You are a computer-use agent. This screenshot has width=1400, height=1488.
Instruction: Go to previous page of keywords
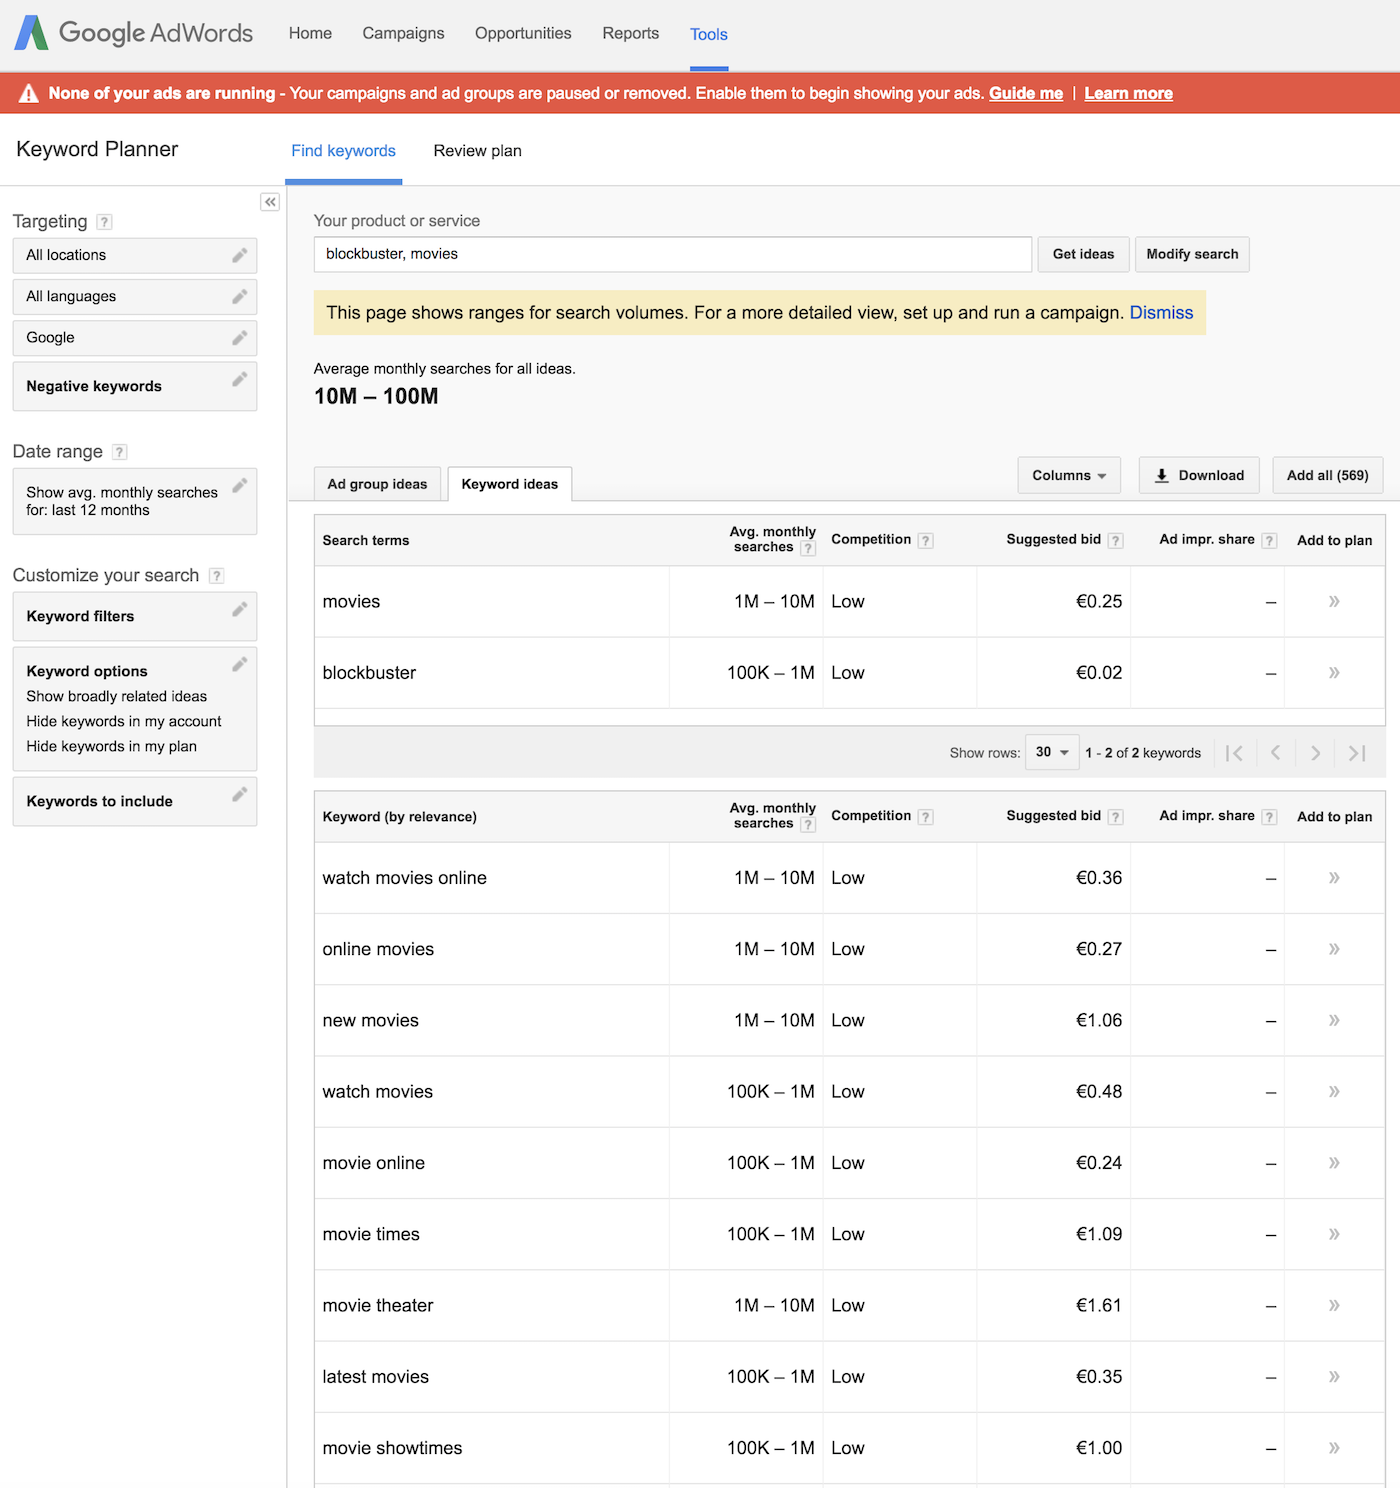tap(1275, 753)
